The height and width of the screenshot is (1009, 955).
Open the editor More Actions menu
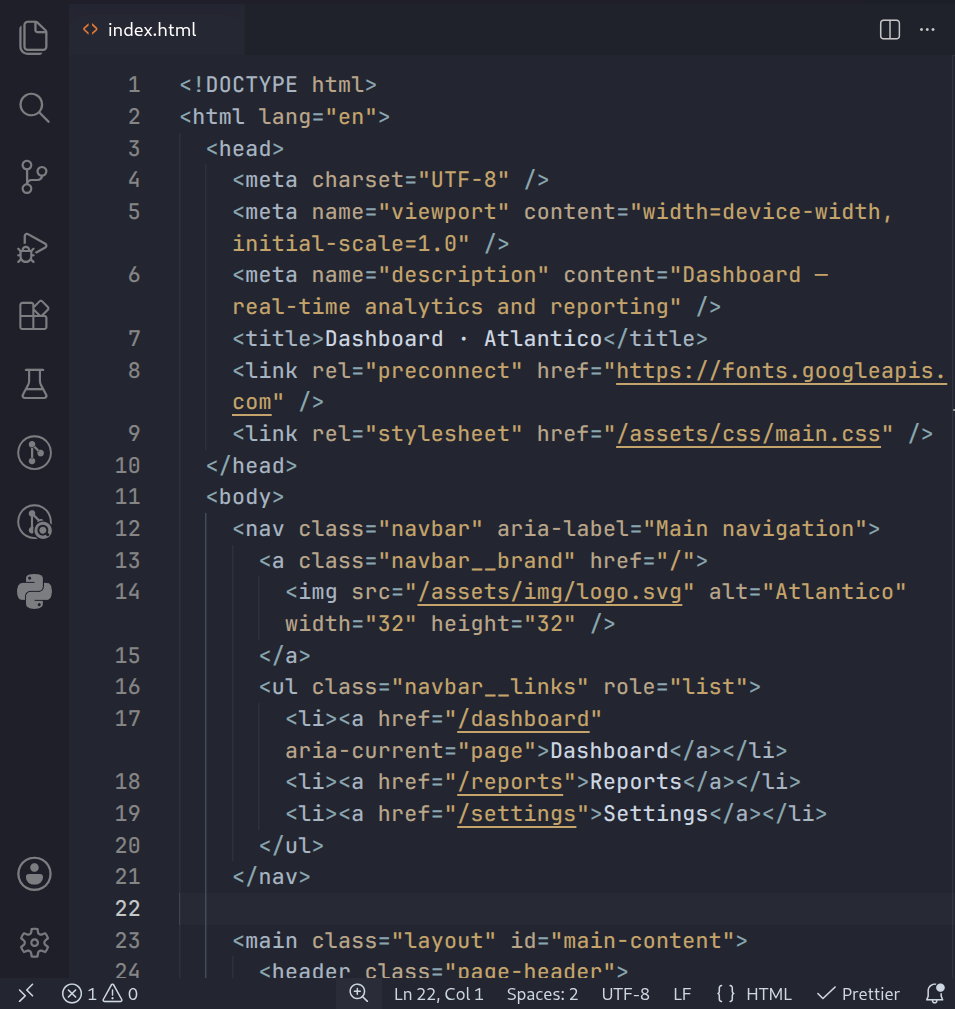tap(927, 30)
